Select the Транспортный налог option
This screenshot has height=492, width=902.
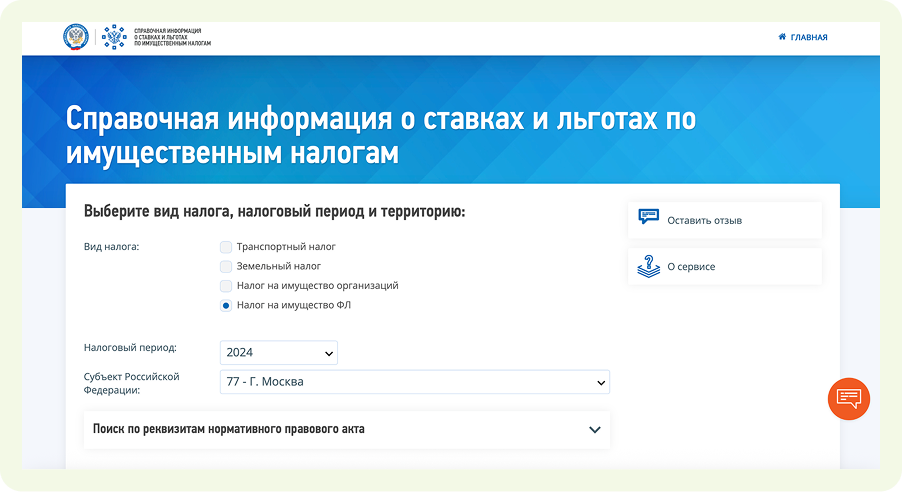tap(226, 247)
